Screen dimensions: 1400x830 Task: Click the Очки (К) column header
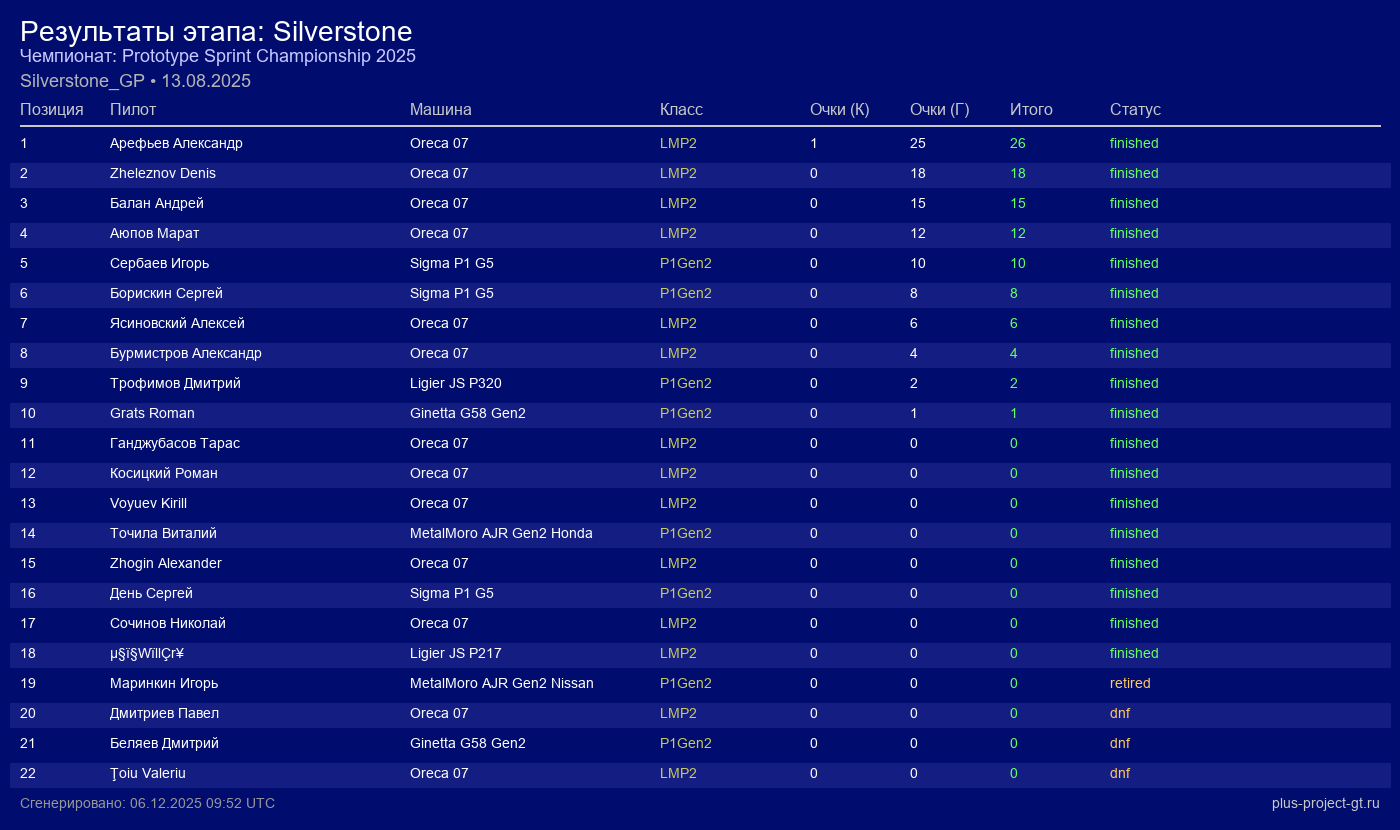pyautogui.click(x=839, y=109)
